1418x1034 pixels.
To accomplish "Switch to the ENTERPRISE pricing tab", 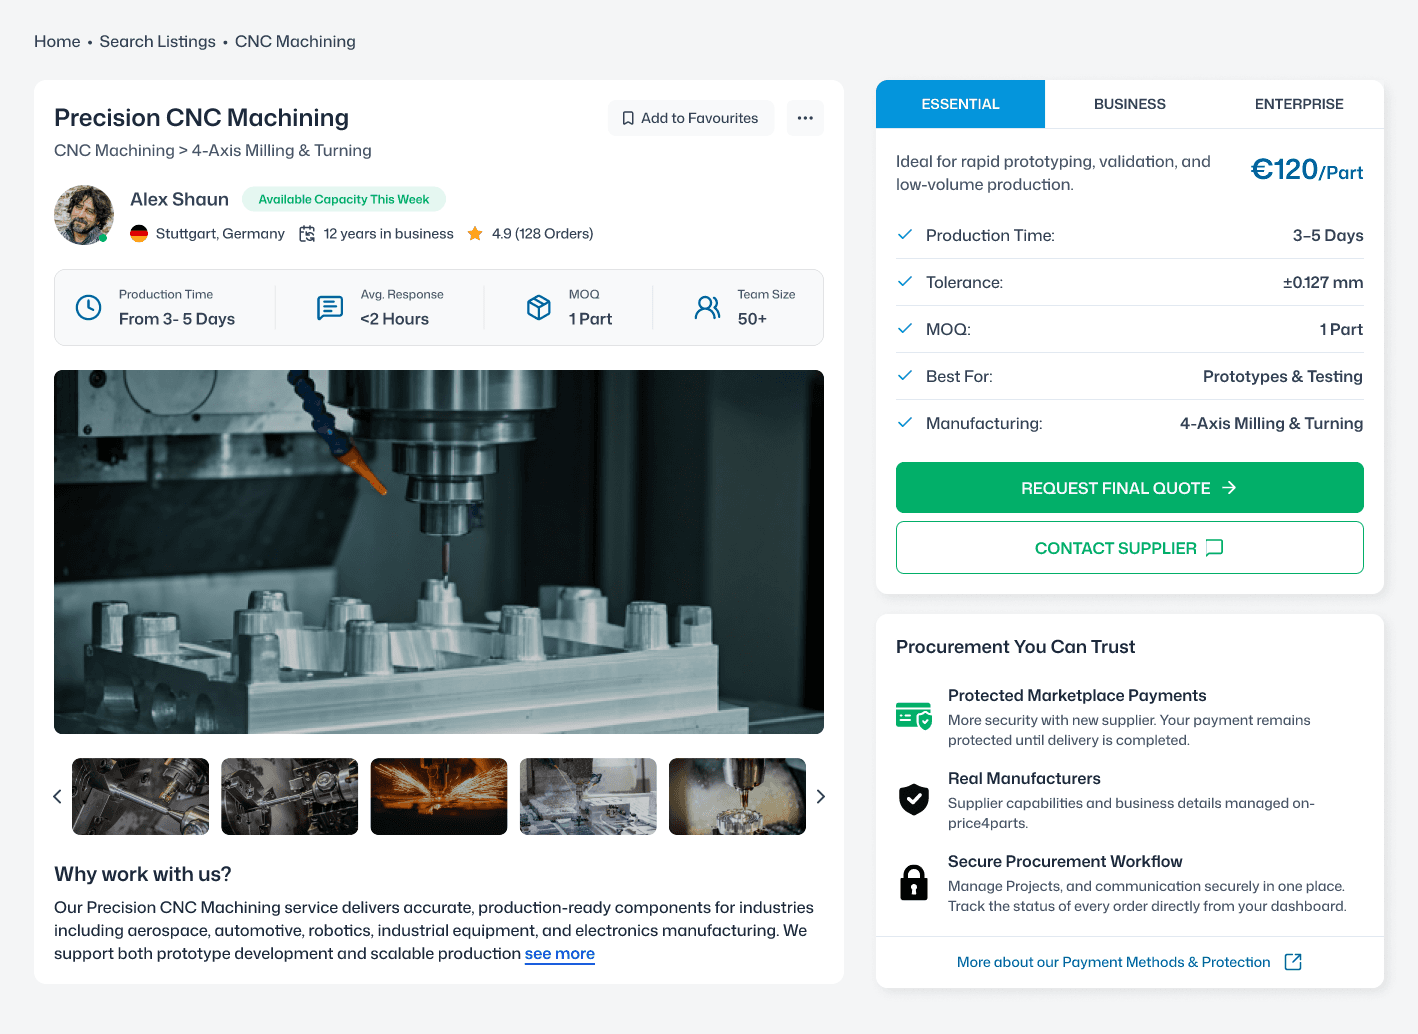I will point(1299,104).
